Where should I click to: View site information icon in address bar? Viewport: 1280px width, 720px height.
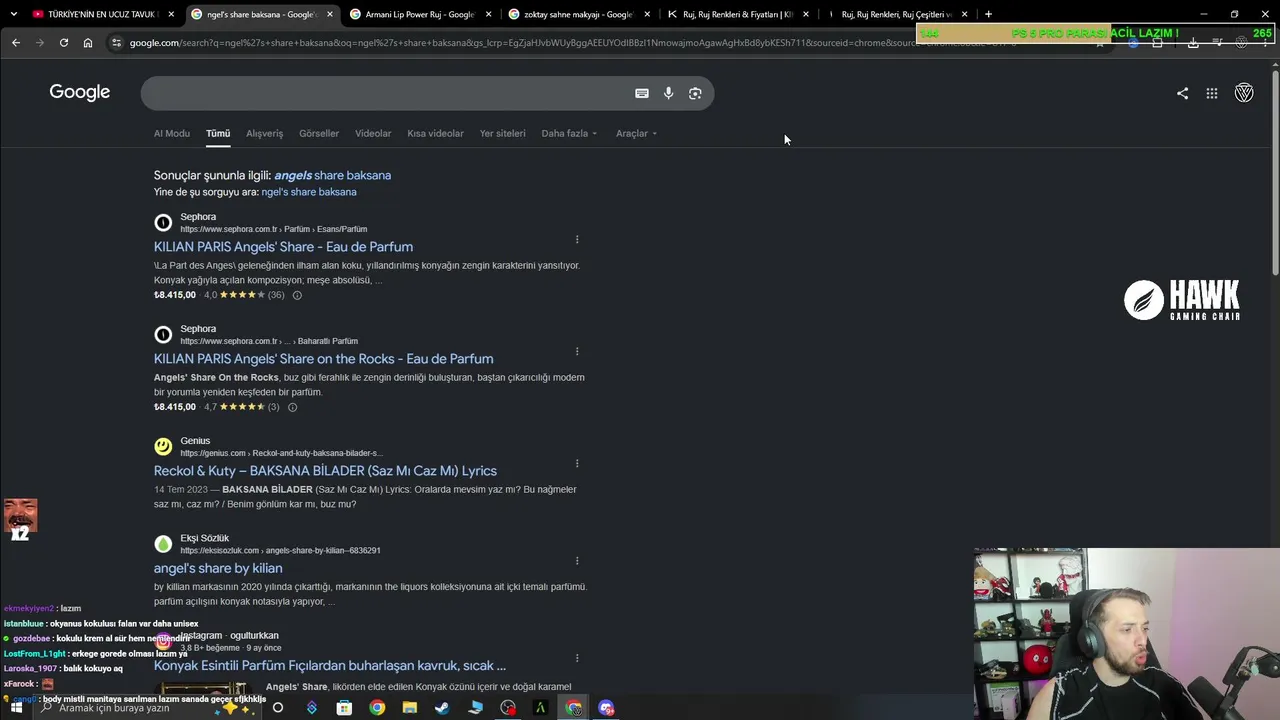(117, 43)
